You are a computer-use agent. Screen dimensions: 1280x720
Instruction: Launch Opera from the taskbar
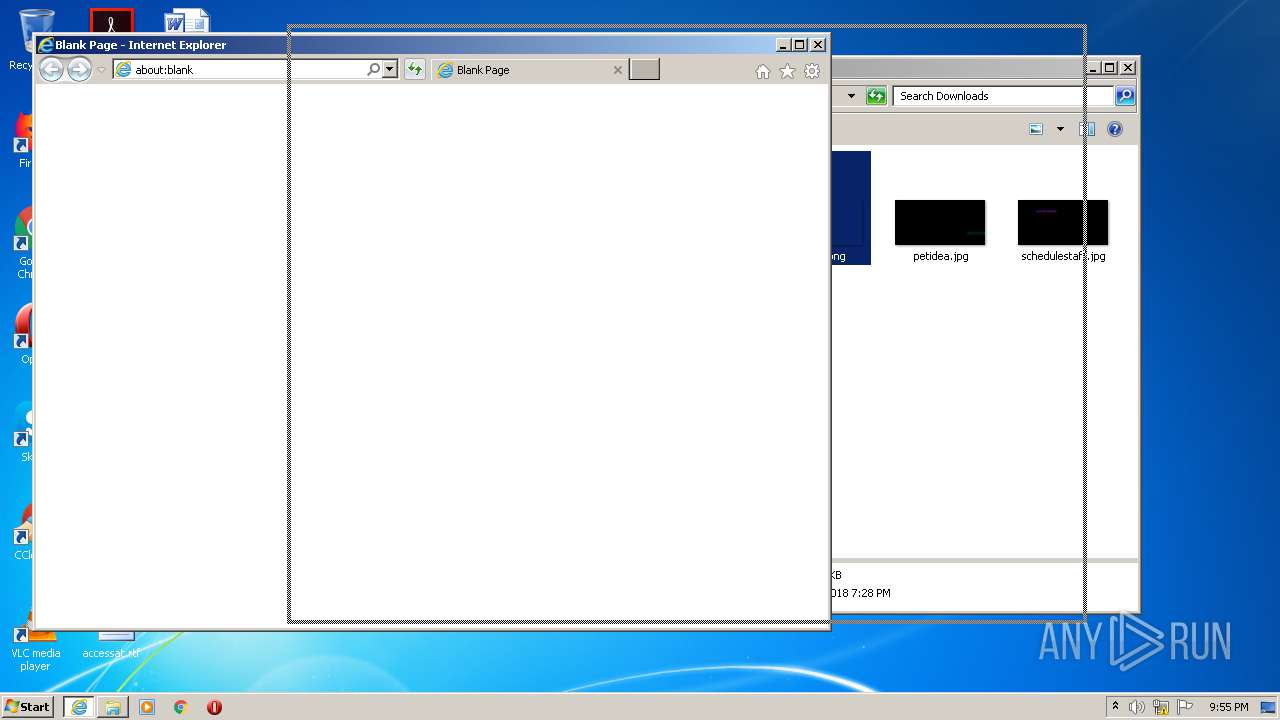tap(214, 707)
